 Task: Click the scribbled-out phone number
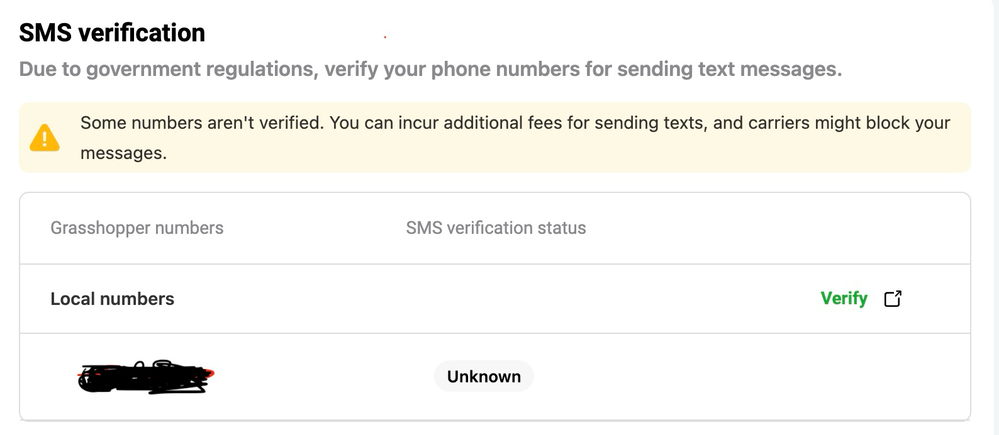pos(146,376)
